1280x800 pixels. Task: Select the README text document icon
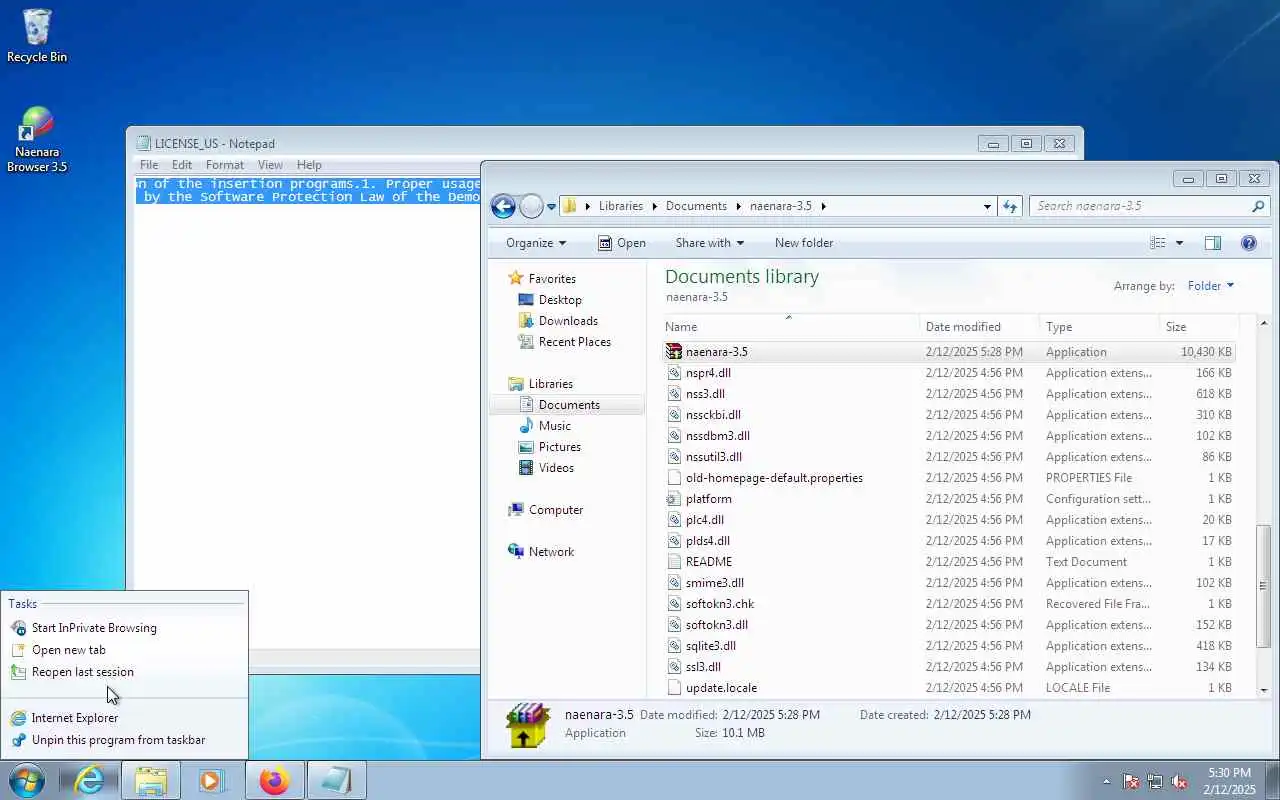click(x=674, y=562)
